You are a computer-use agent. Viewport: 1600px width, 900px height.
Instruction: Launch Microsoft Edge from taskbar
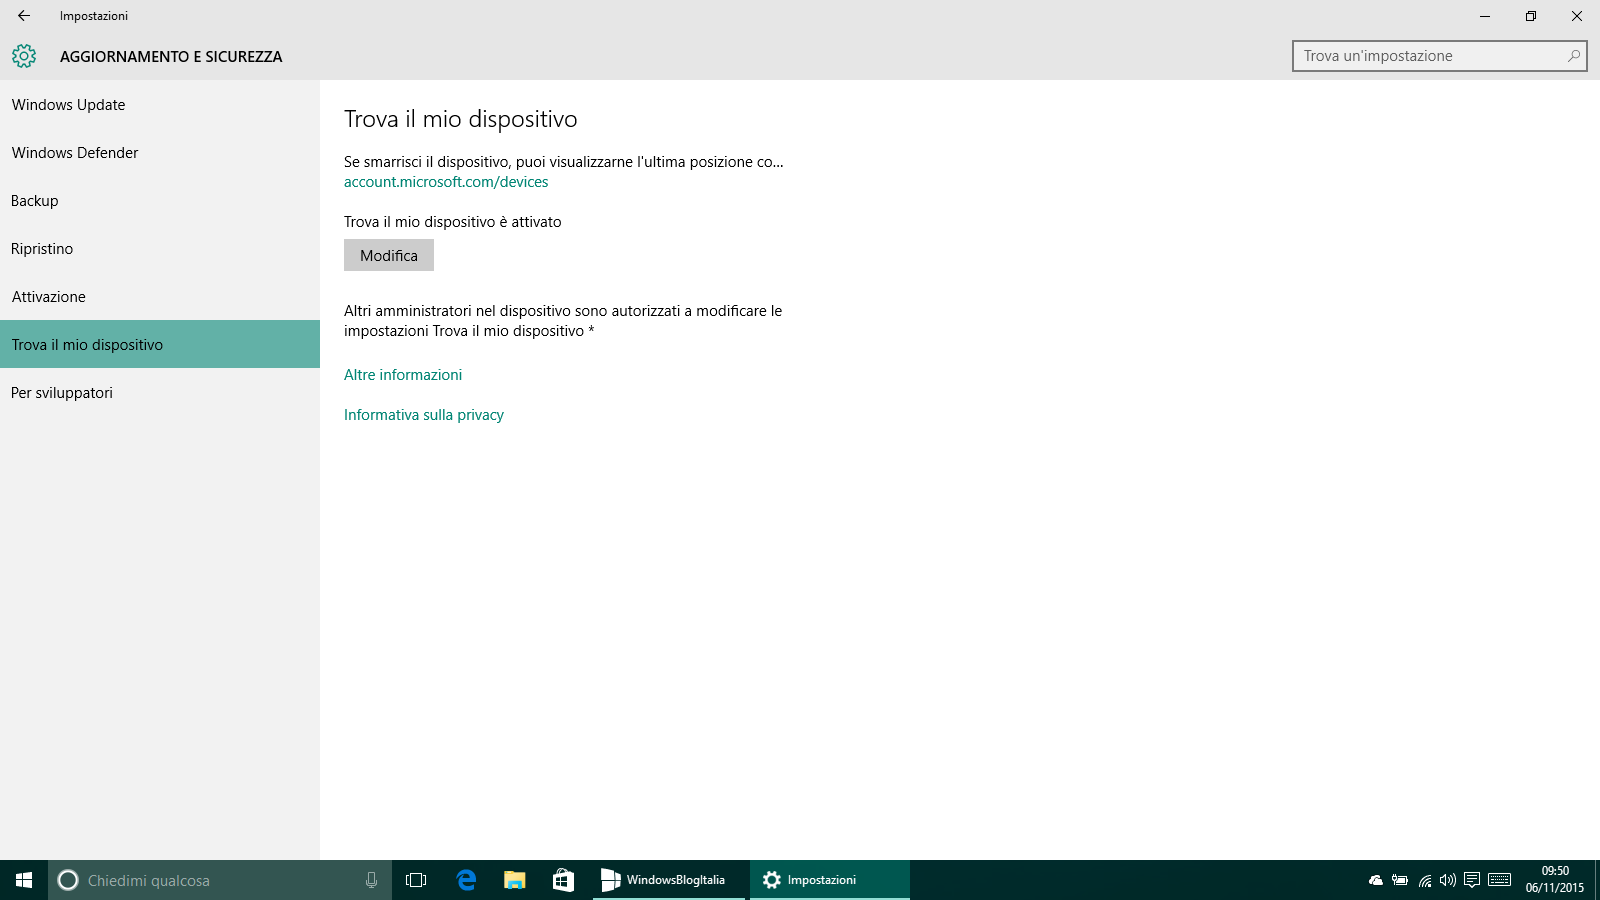[x=465, y=880]
